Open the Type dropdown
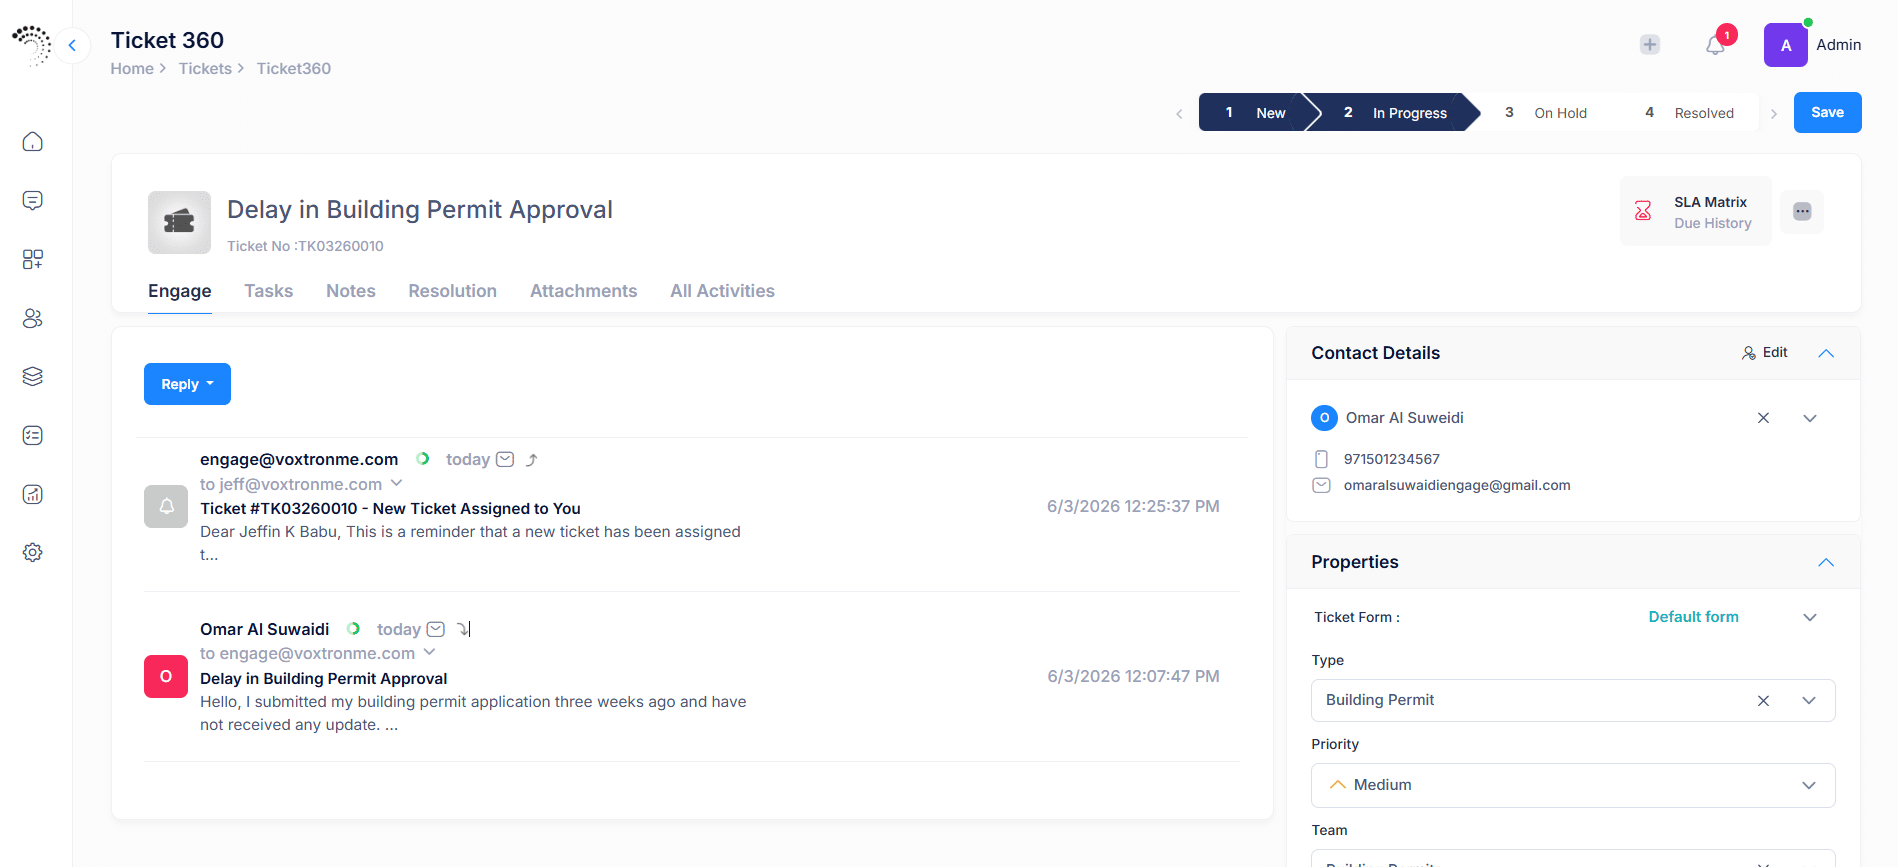The width and height of the screenshot is (1898, 867). point(1809,701)
